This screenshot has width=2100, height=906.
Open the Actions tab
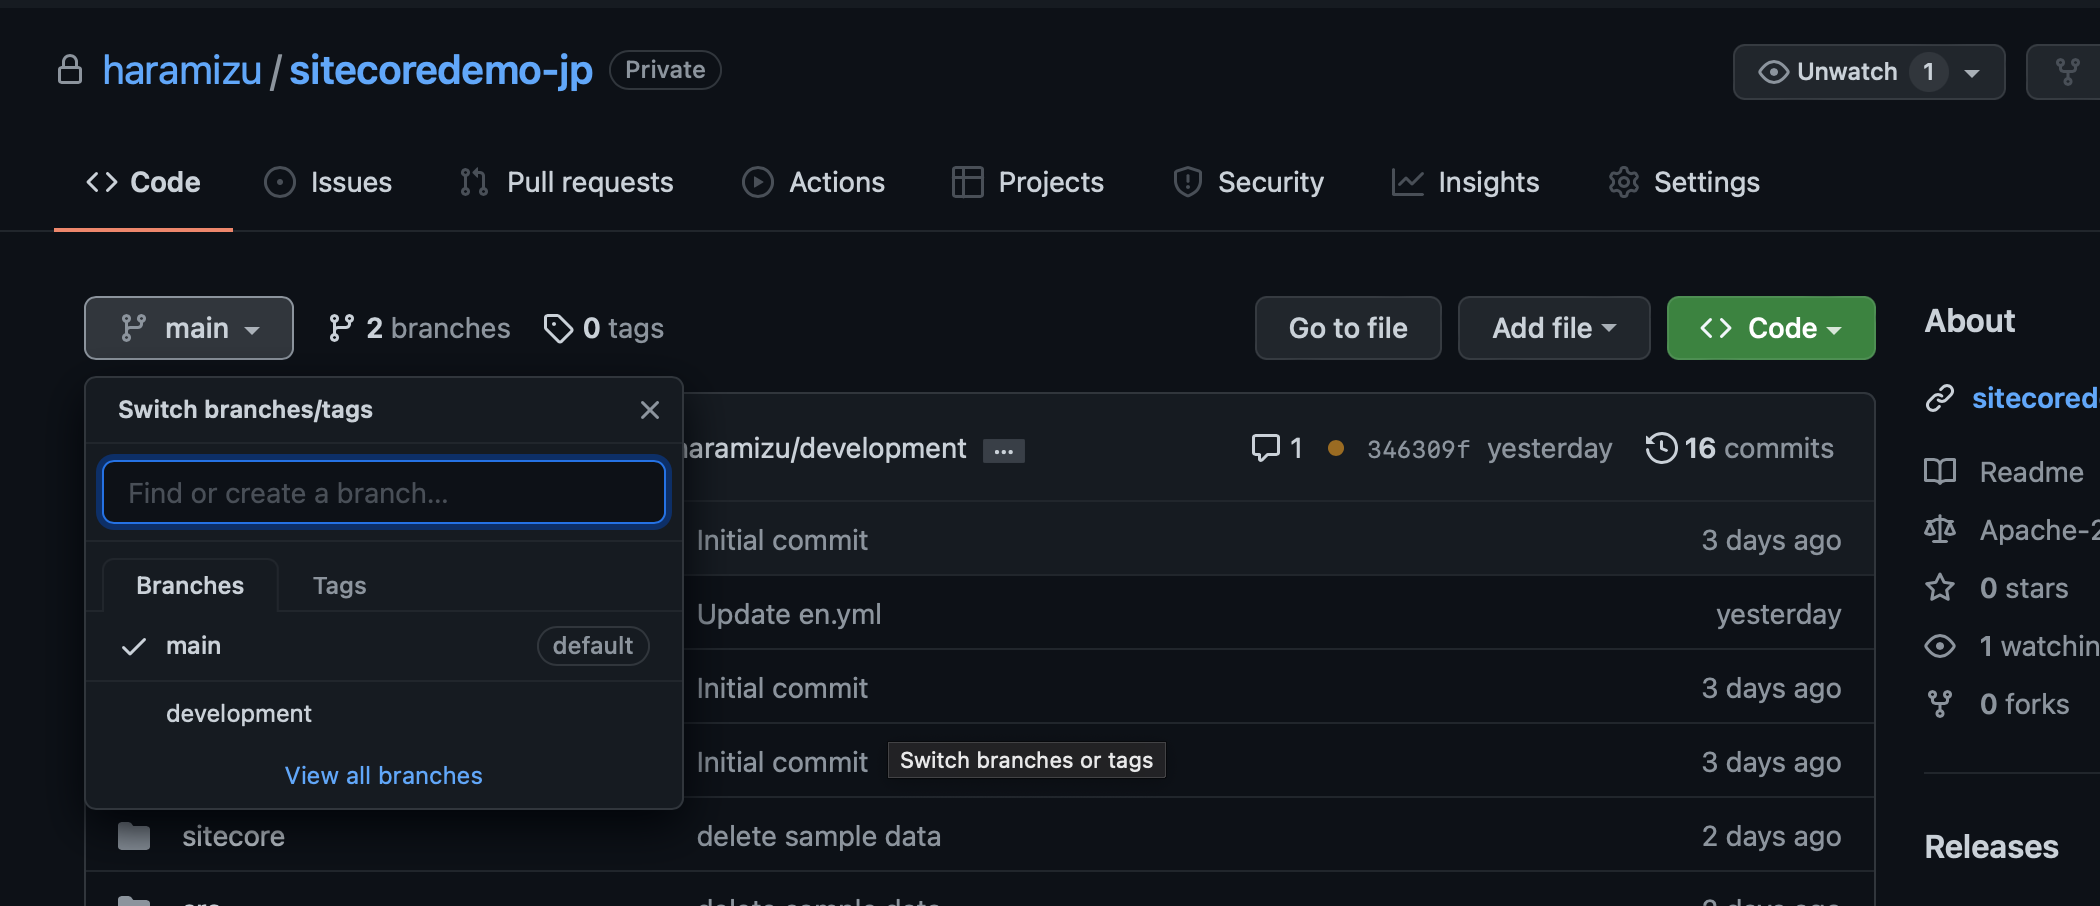pyautogui.click(x=813, y=182)
